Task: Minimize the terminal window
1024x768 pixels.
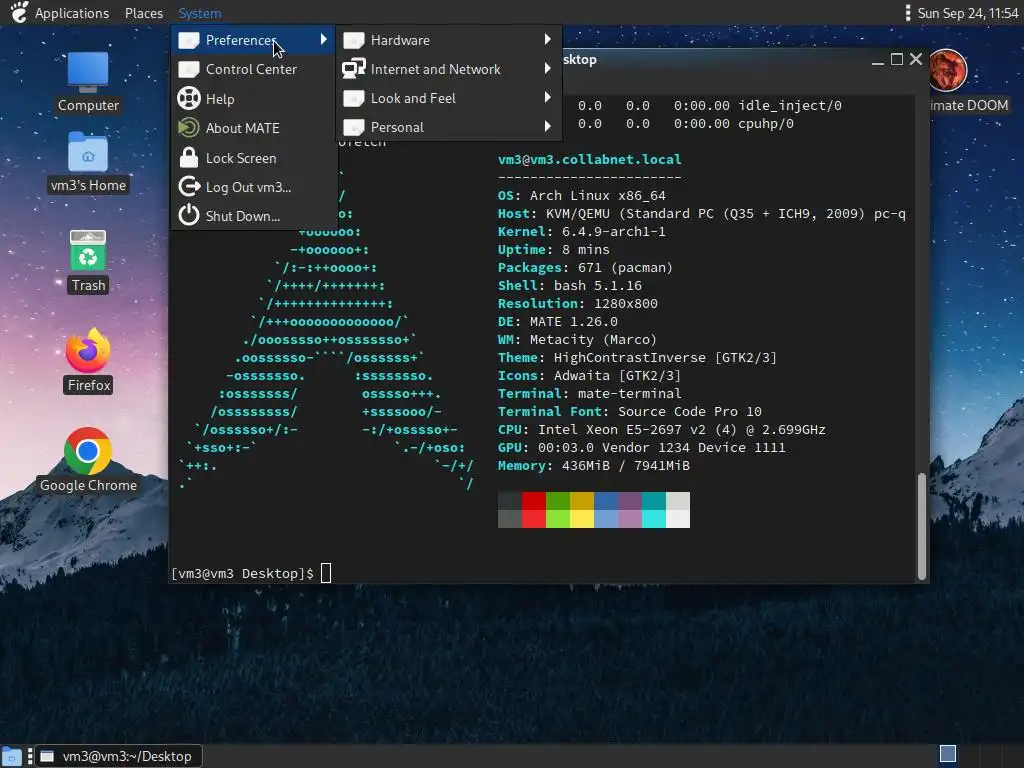Action: (878, 61)
